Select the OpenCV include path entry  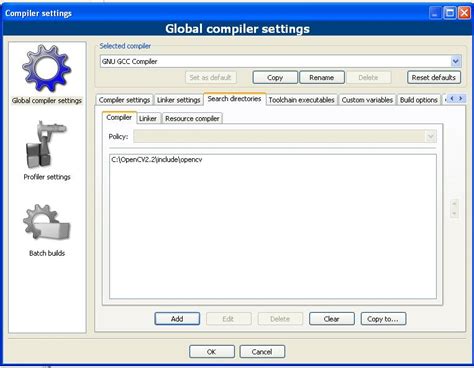pyautogui.click(x=157, y=160)
